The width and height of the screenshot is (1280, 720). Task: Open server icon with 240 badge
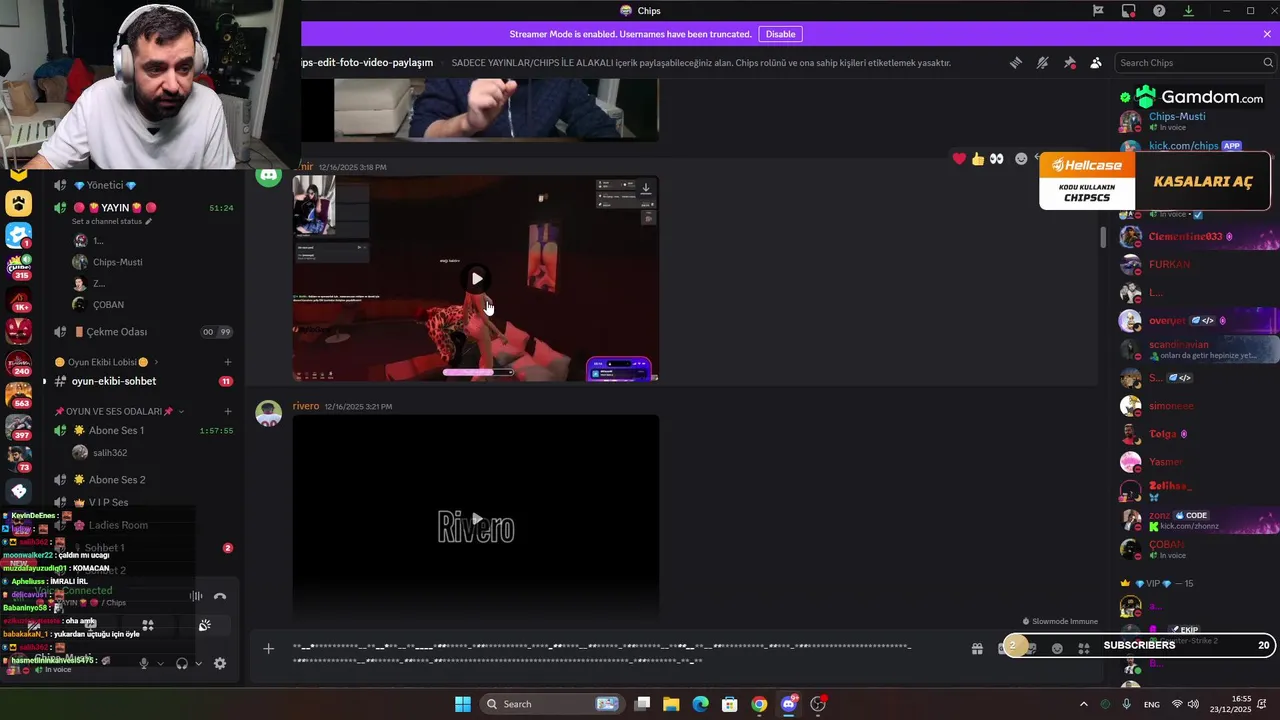tap(19, 362)
